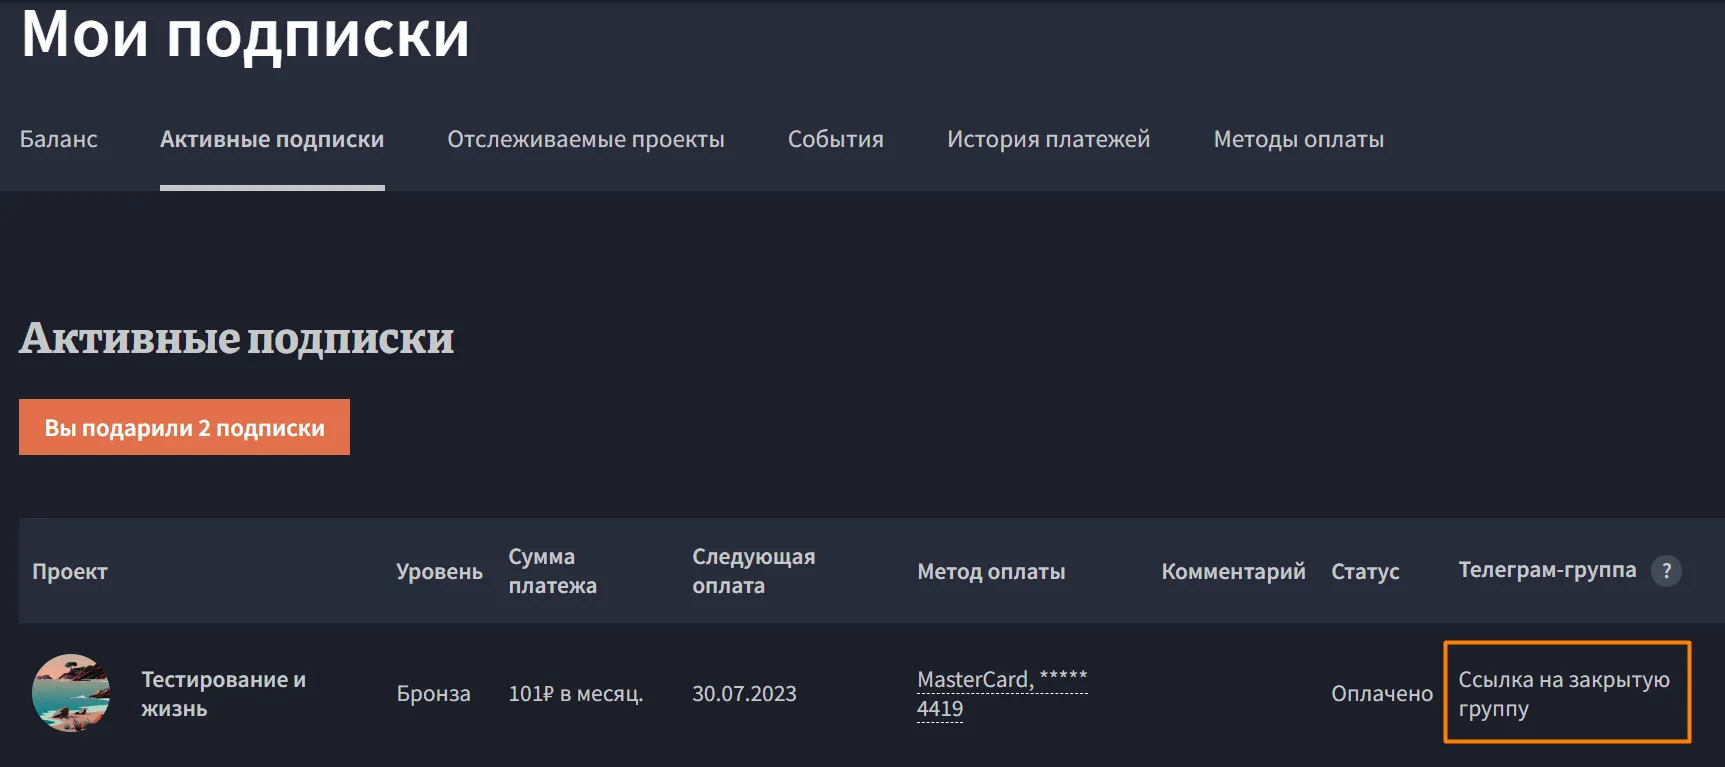Image resolution: width=1725 pixels, height=767 pixels.
Task: Click the Оплачено status cell
Action: click(x=1382, y=694)
